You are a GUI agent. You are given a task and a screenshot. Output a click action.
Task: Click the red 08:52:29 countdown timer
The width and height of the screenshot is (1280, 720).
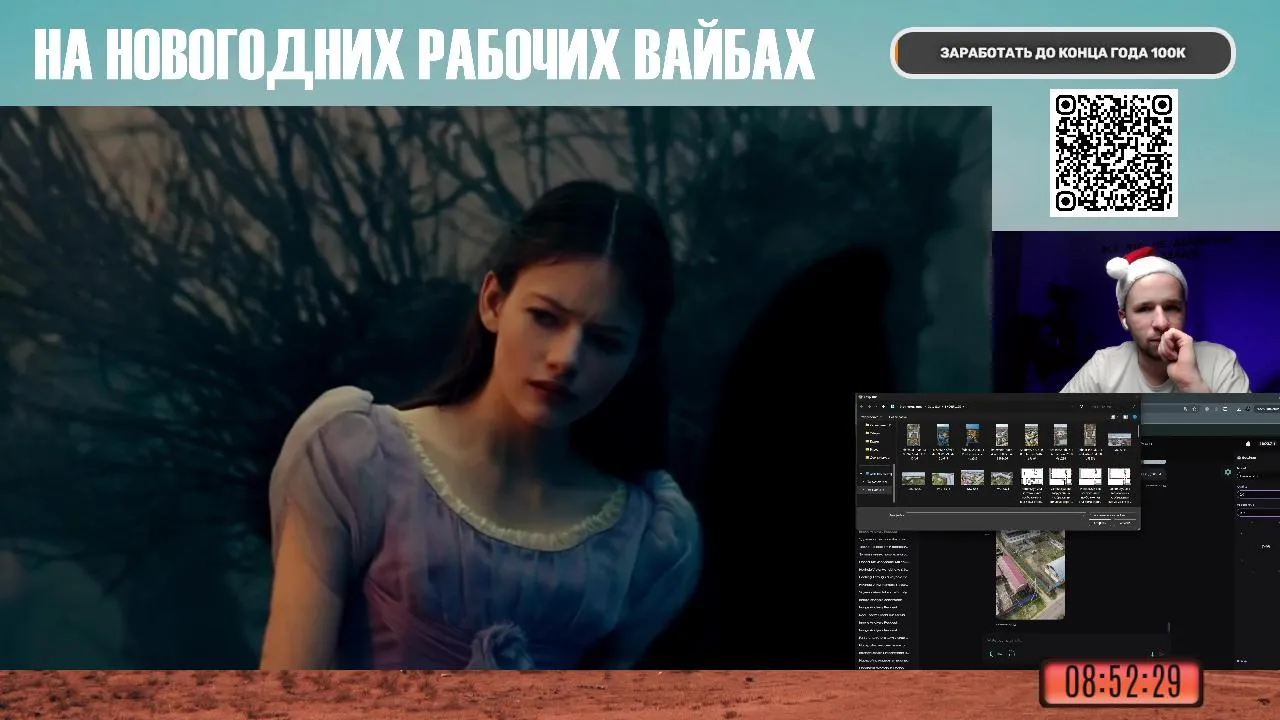(x=1121, y=683)
